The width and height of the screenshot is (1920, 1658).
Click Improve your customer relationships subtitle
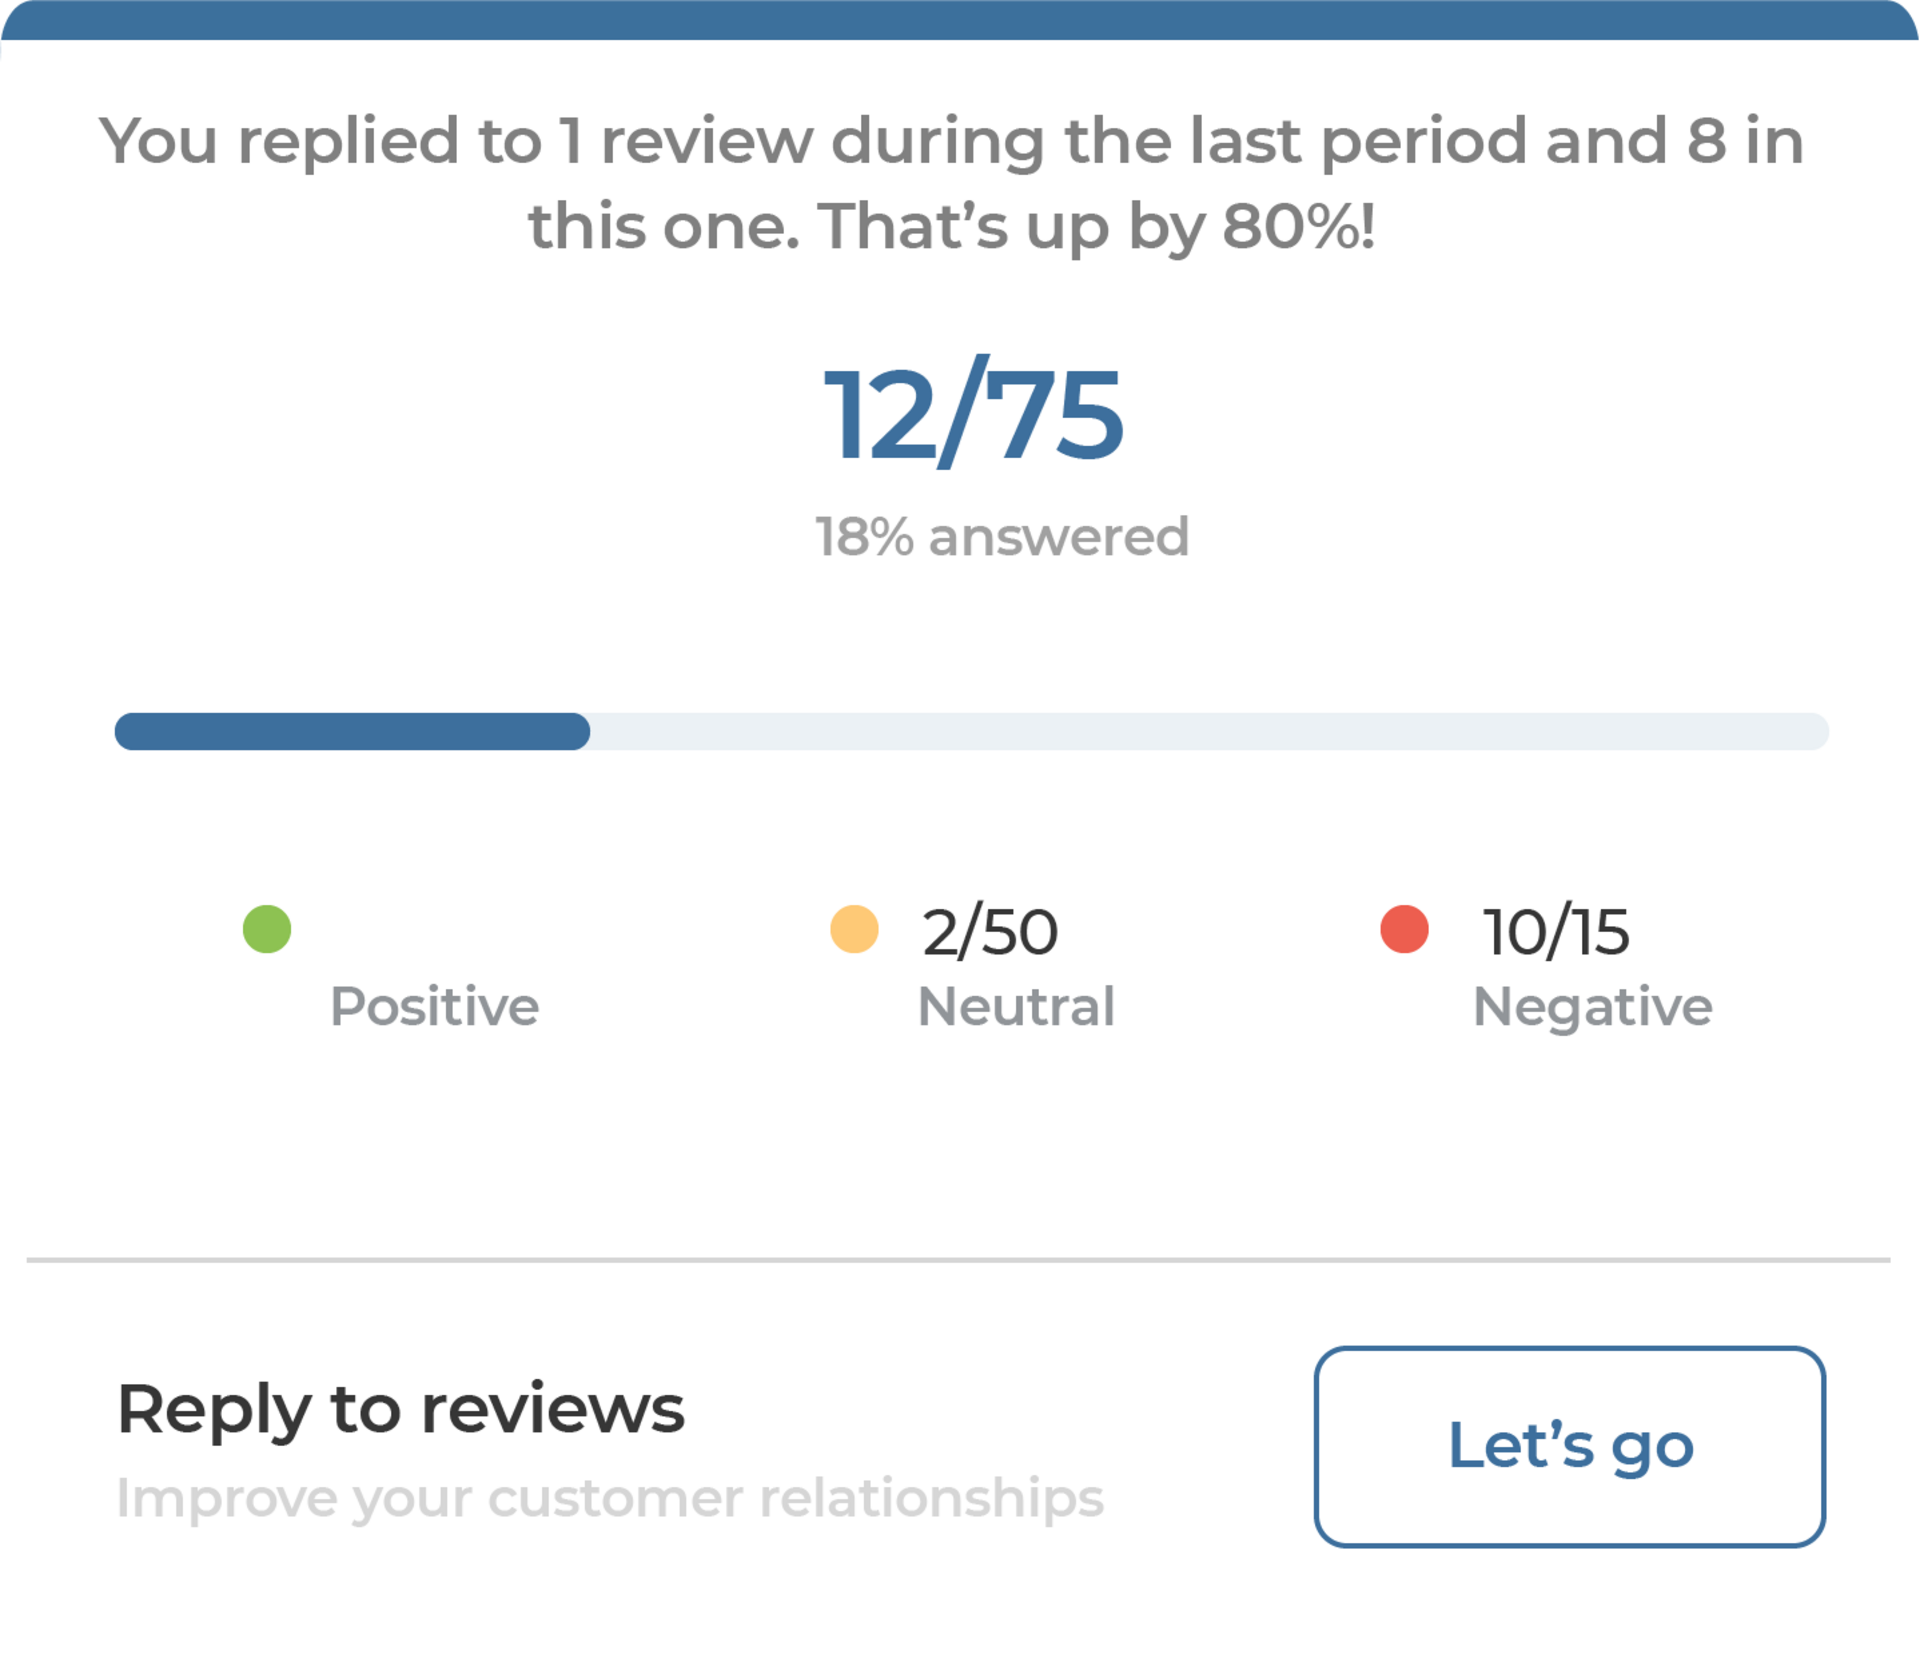610,1498
